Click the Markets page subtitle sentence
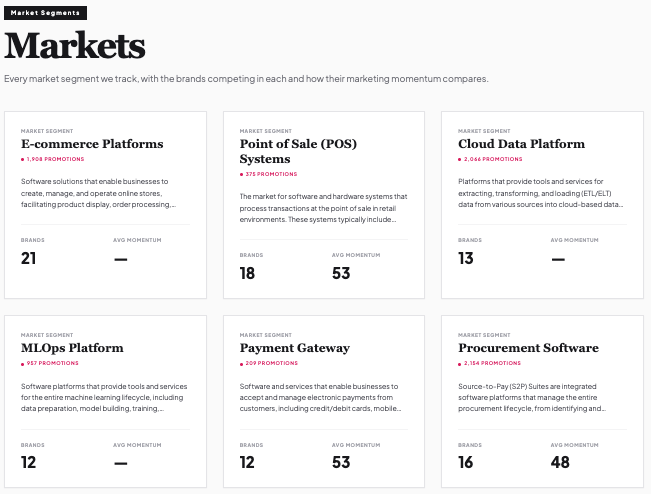Screen dimensions: 651x494 click(x=246, y=79)
